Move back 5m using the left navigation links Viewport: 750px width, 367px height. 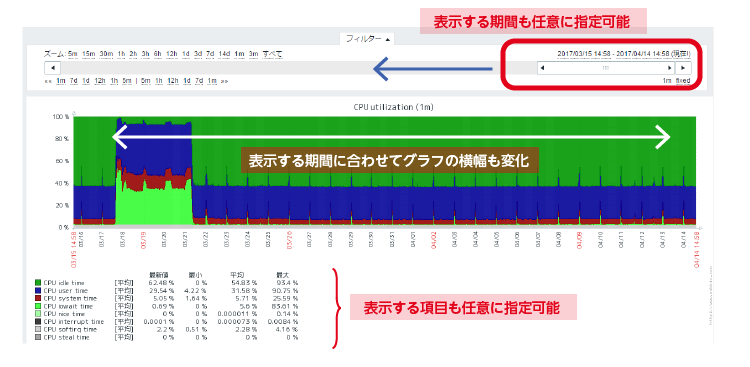click(x=127, y=80)
